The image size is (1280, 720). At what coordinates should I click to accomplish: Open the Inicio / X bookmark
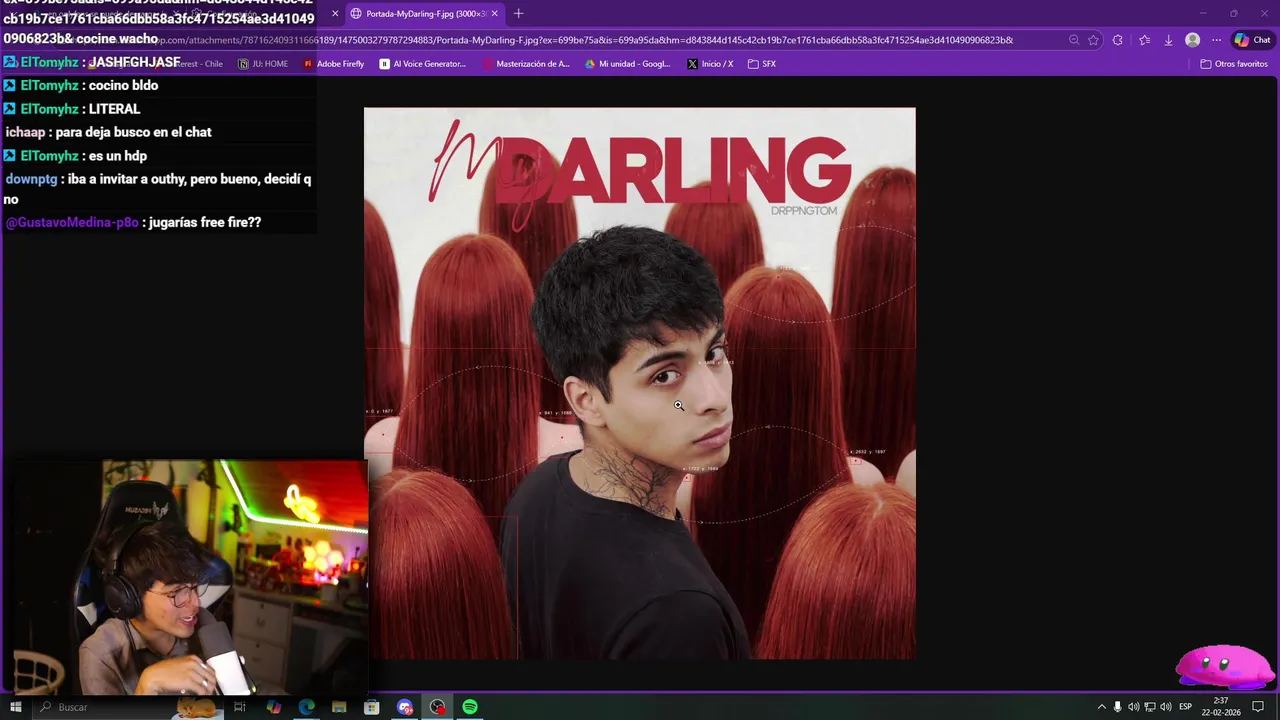[710, 64]
